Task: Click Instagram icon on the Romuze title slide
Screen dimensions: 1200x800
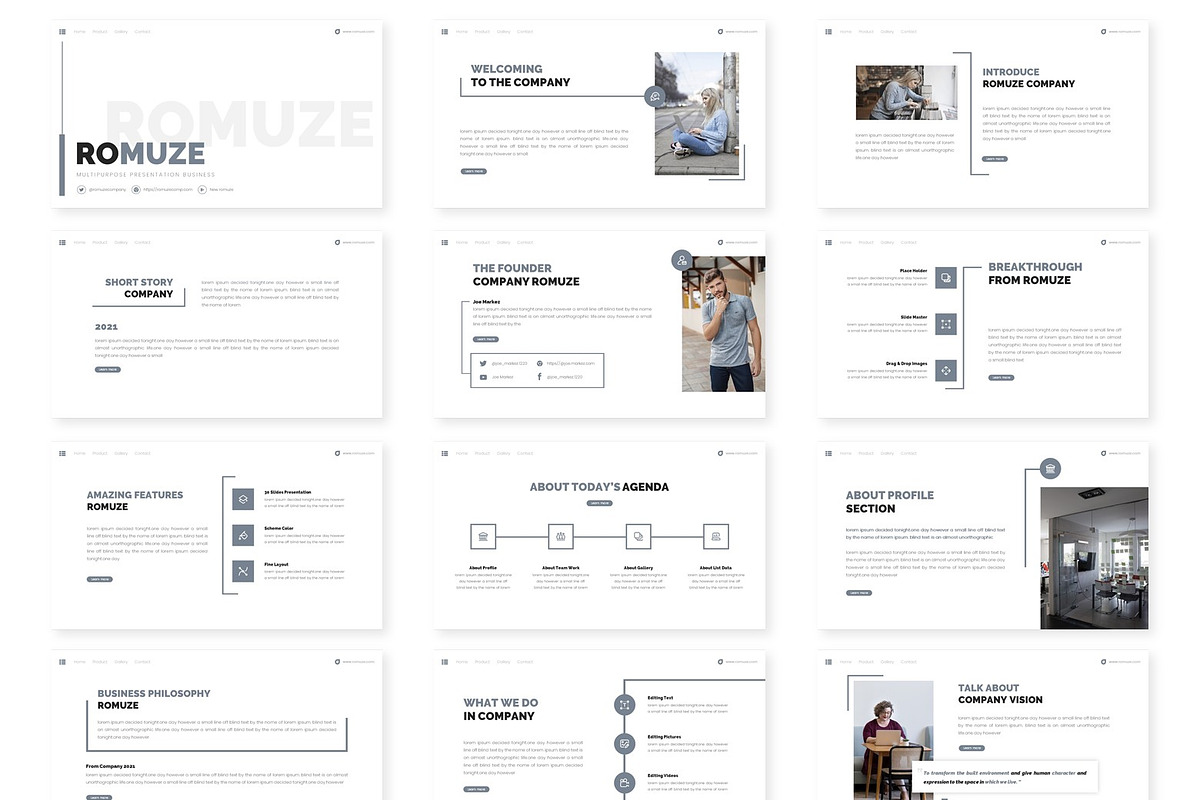Action: tap(136, 189)
